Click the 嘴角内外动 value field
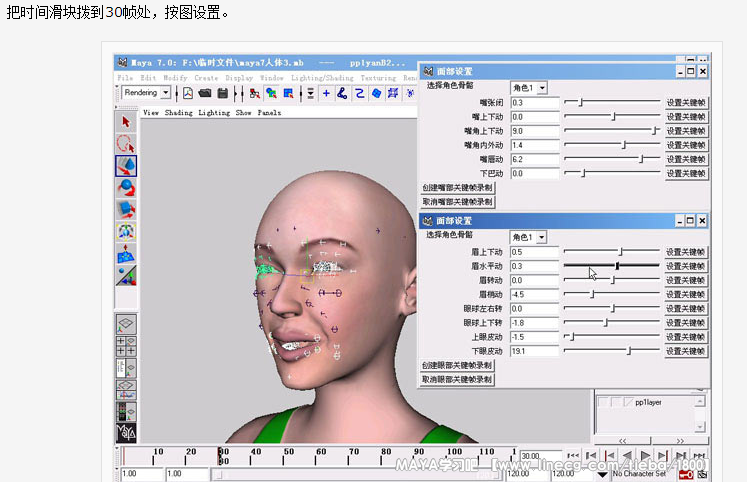The width and height of the screenshot is (747, 482). 535,145
